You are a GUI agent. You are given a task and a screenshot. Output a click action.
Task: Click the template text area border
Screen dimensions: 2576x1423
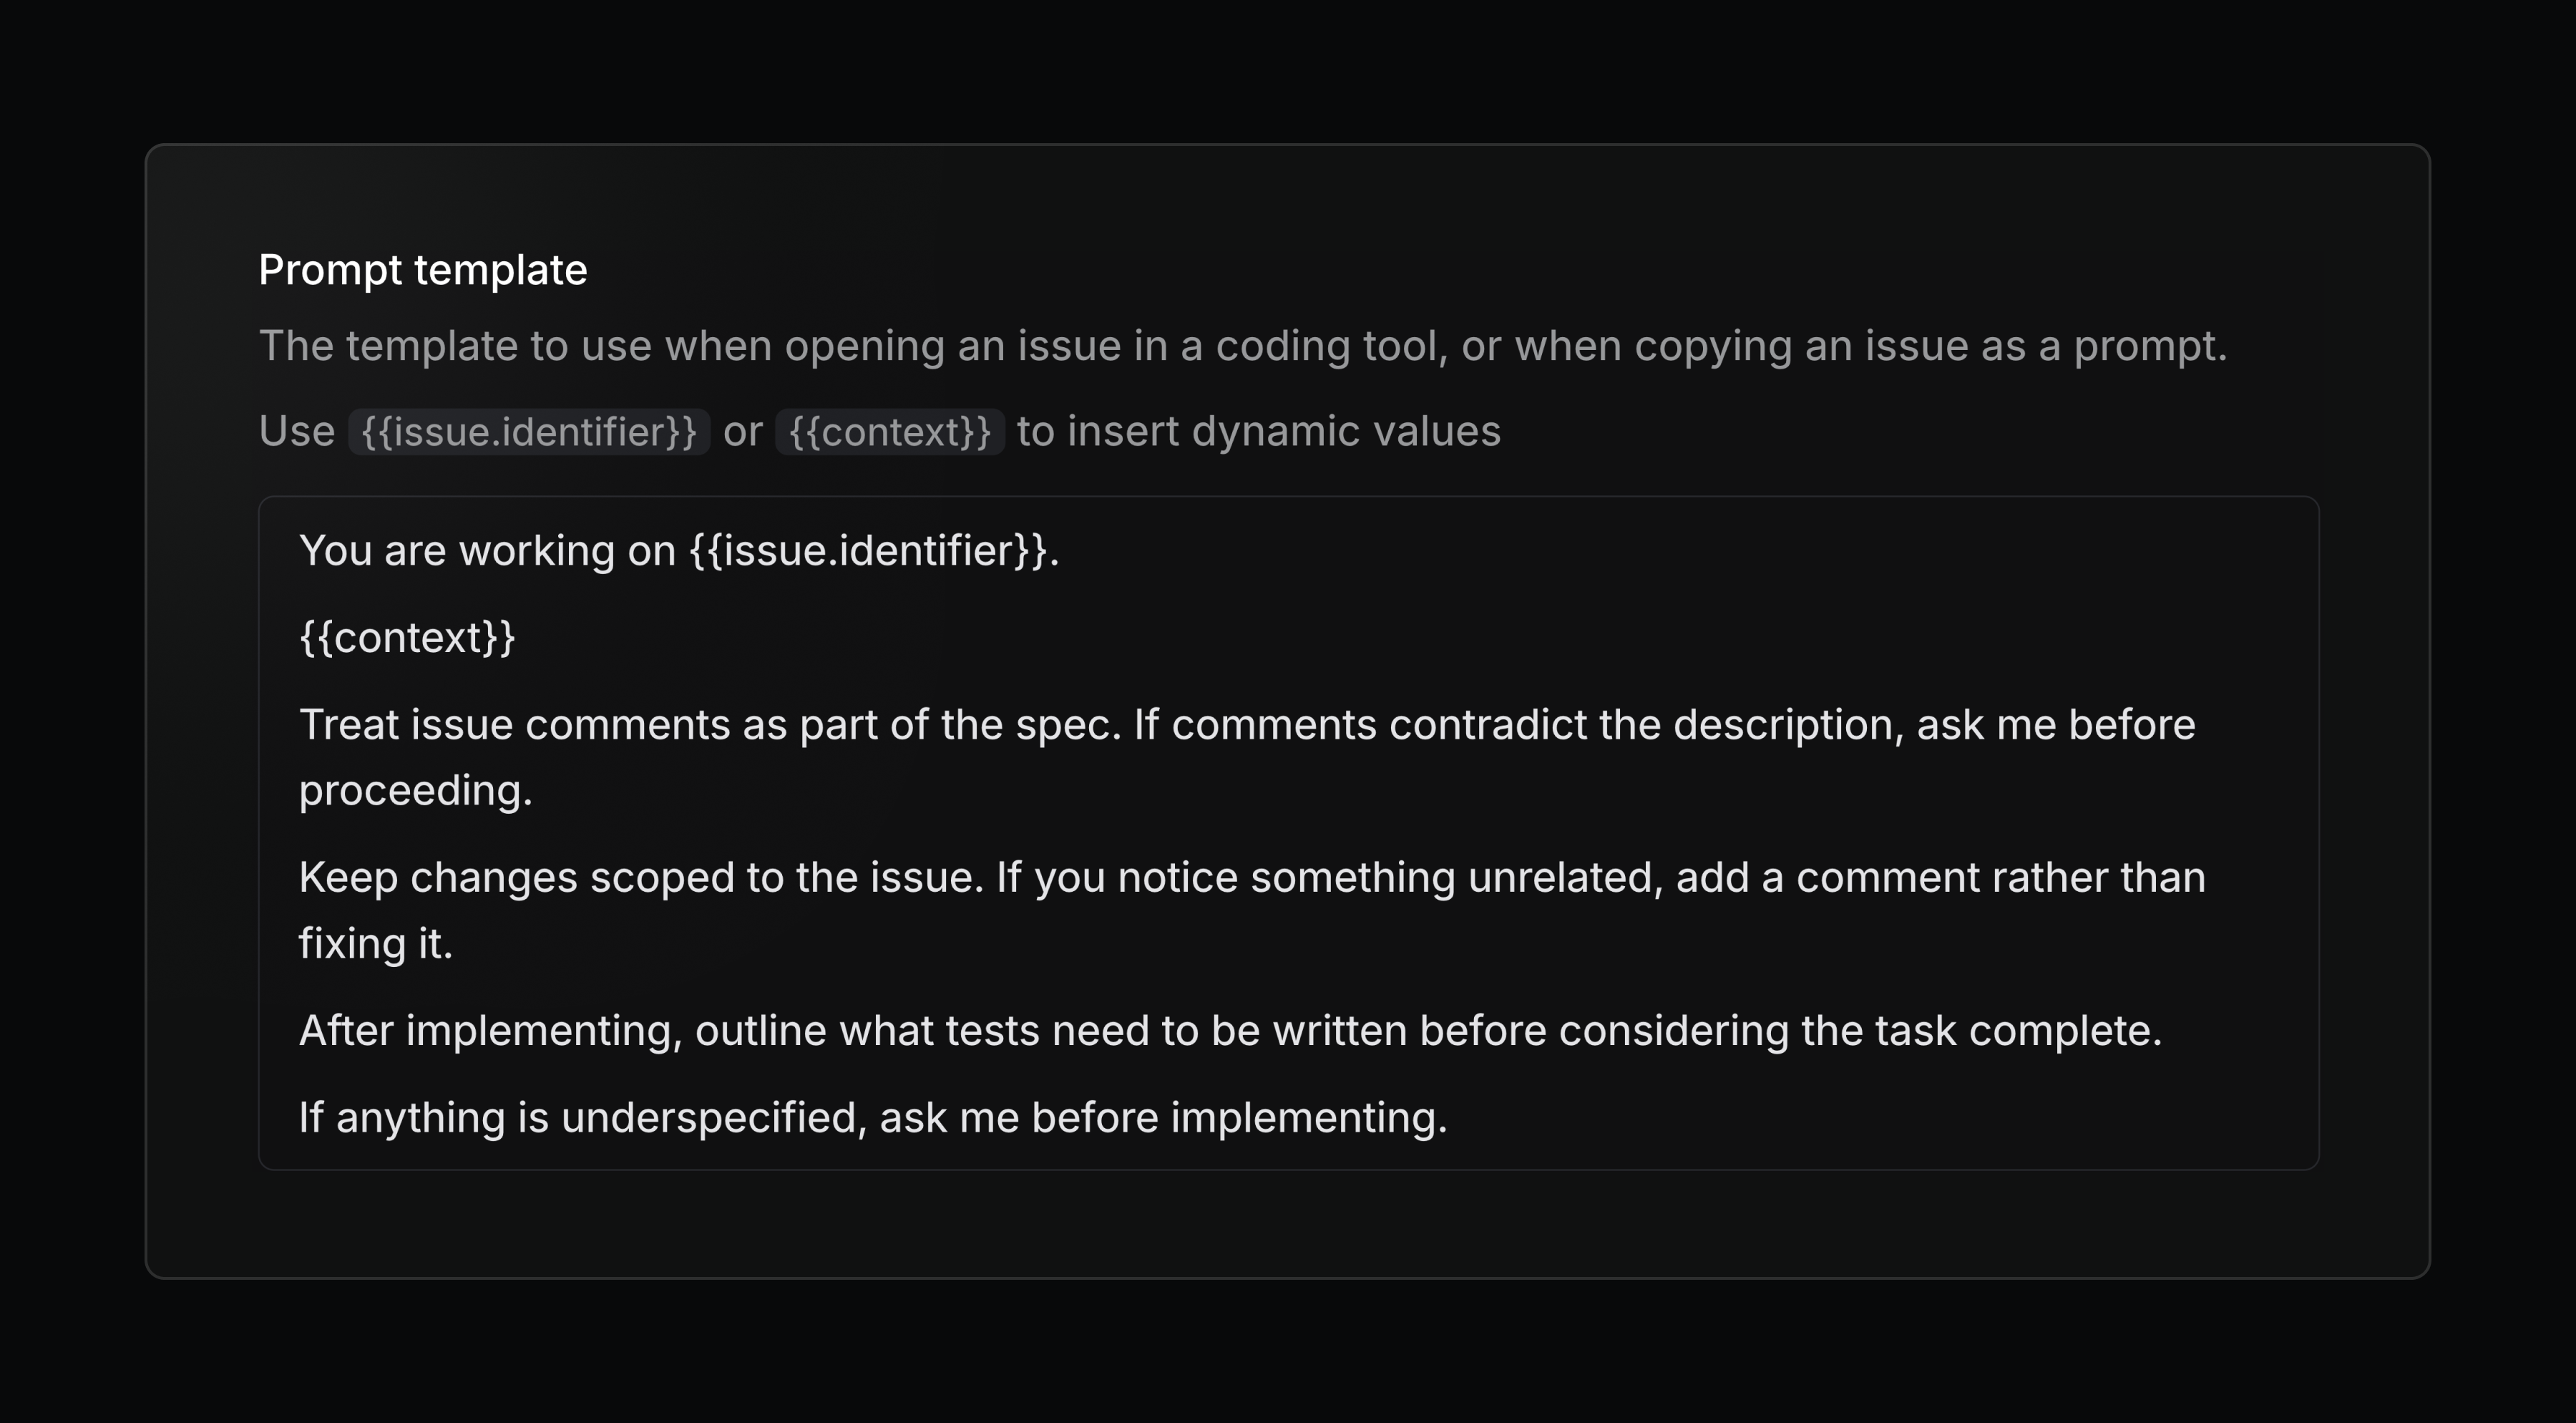(1290, 496)
